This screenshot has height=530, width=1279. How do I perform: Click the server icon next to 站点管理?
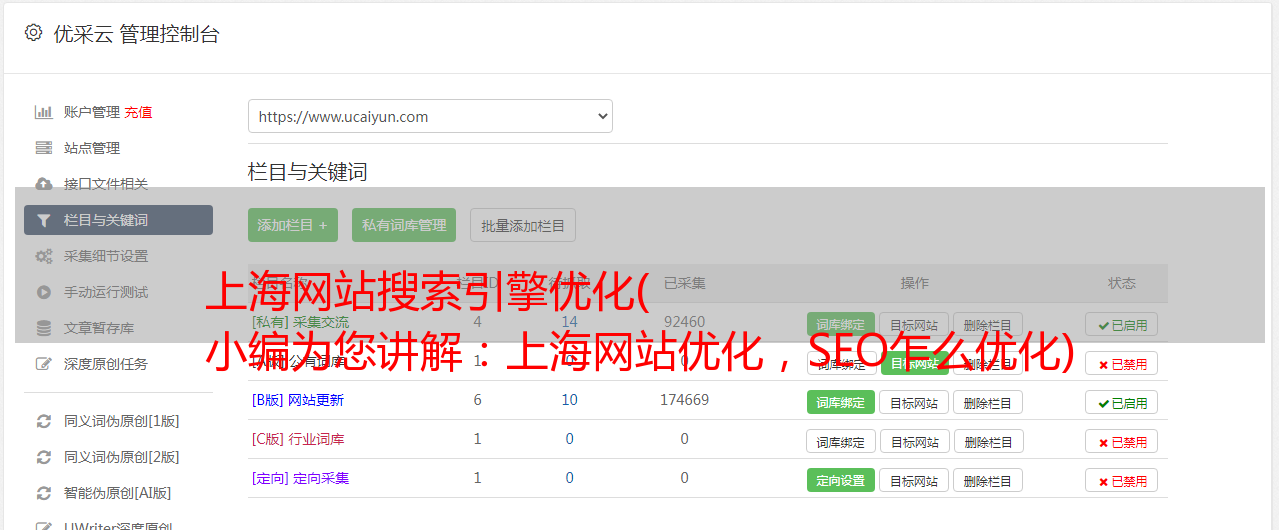click(x=44, y=148)
